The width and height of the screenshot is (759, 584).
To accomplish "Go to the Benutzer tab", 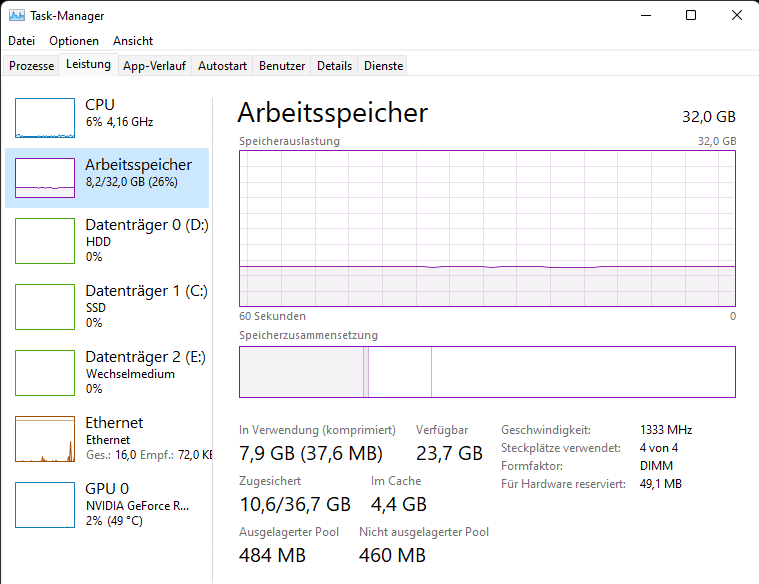I will point(282,66).
